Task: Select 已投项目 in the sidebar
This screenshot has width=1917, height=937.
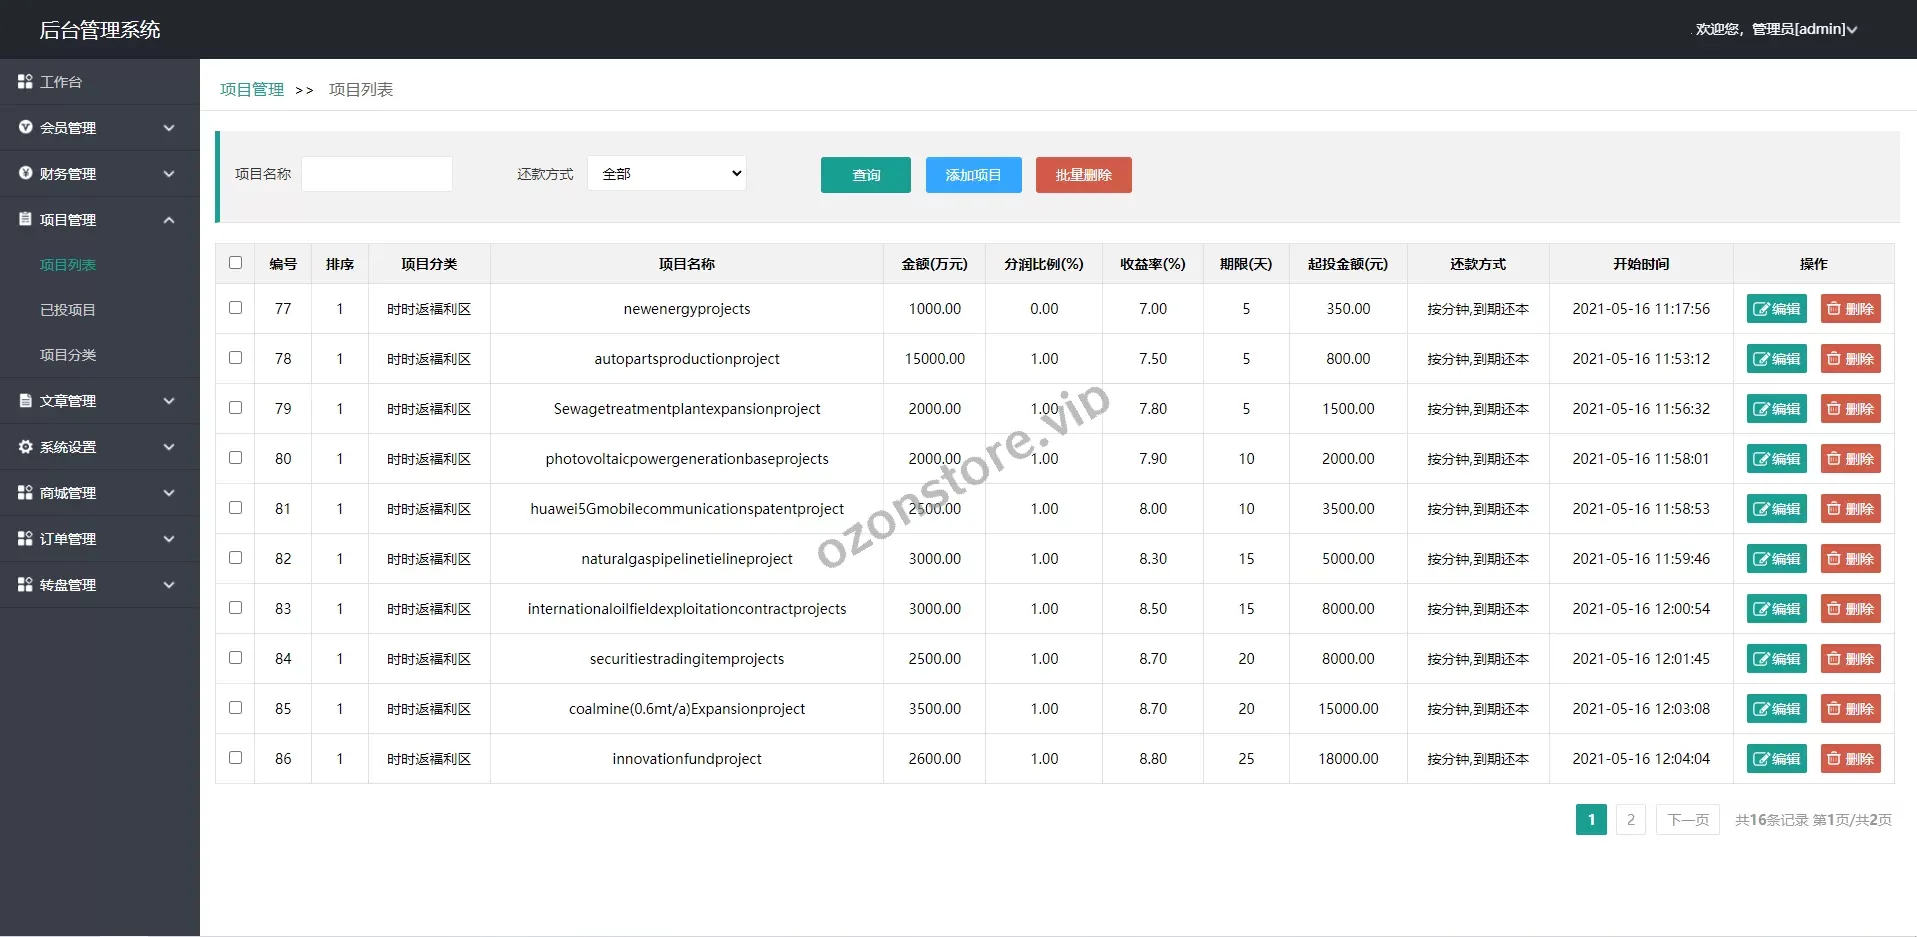Action: click(x=67, y=309)
